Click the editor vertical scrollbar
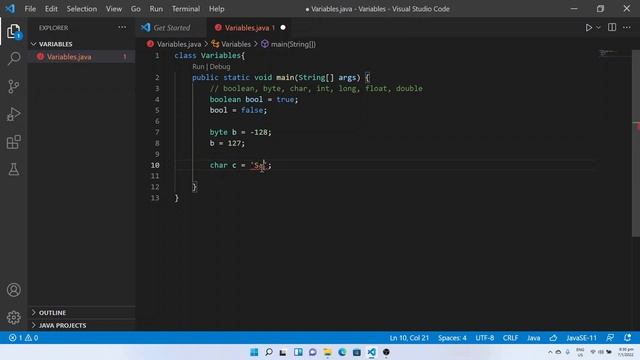Screen dimensions: 640x360 coord(636,143)
